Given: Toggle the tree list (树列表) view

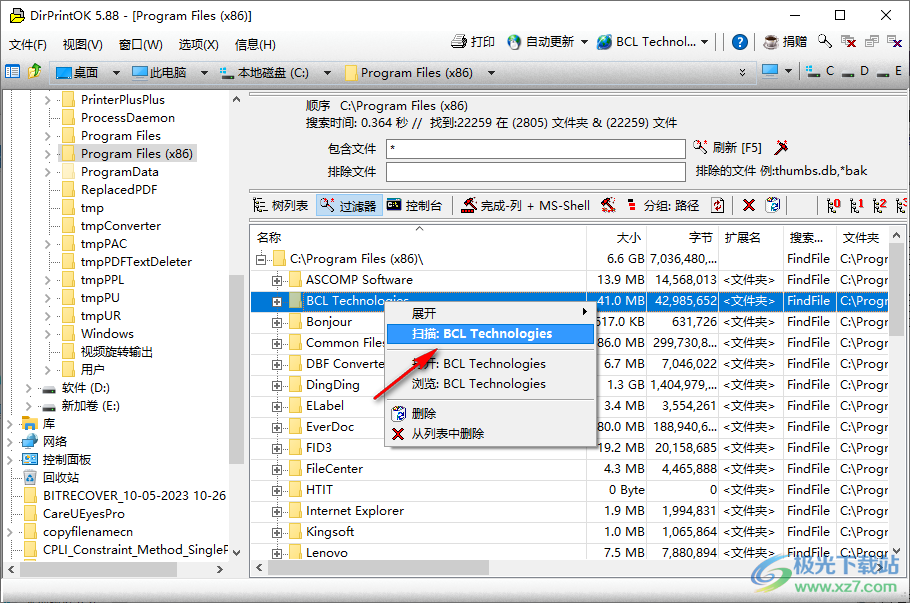Looking at the screenshot, I should pyautogui.click(x=281, y=205).
